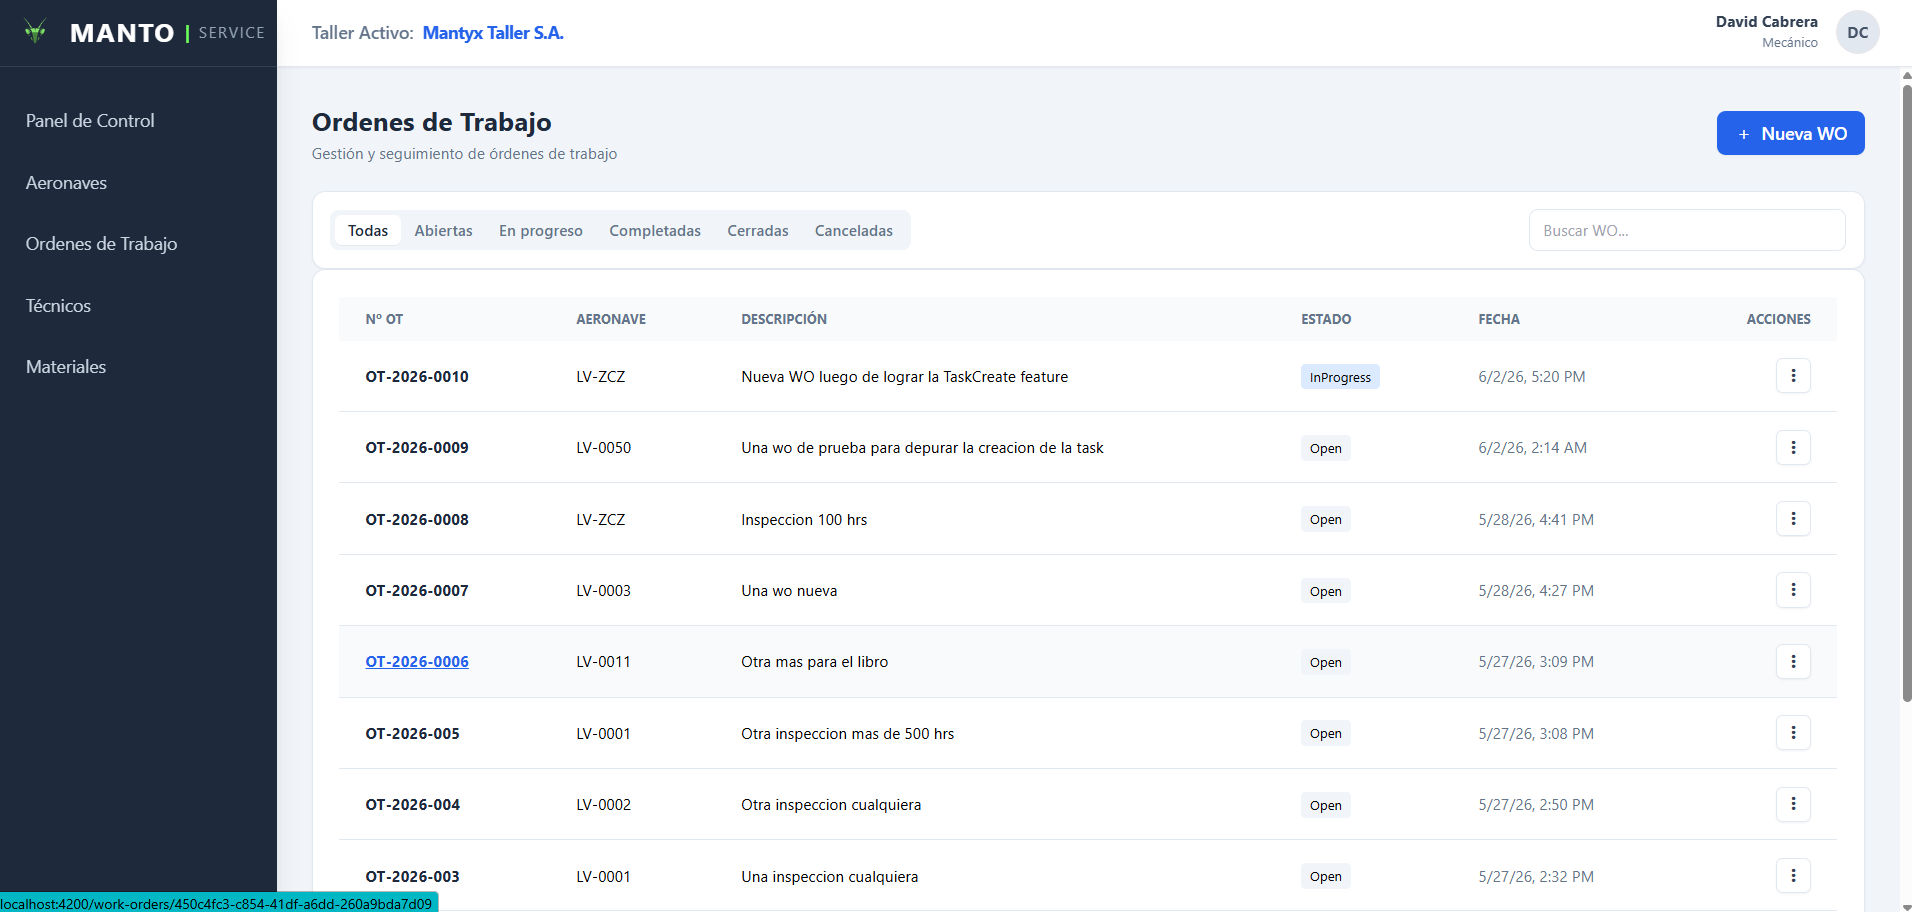The height and width of the screenshot is (912, 1912).
Task: Open actions menu for OT-2026-0007
Action: pos(1793,590)
